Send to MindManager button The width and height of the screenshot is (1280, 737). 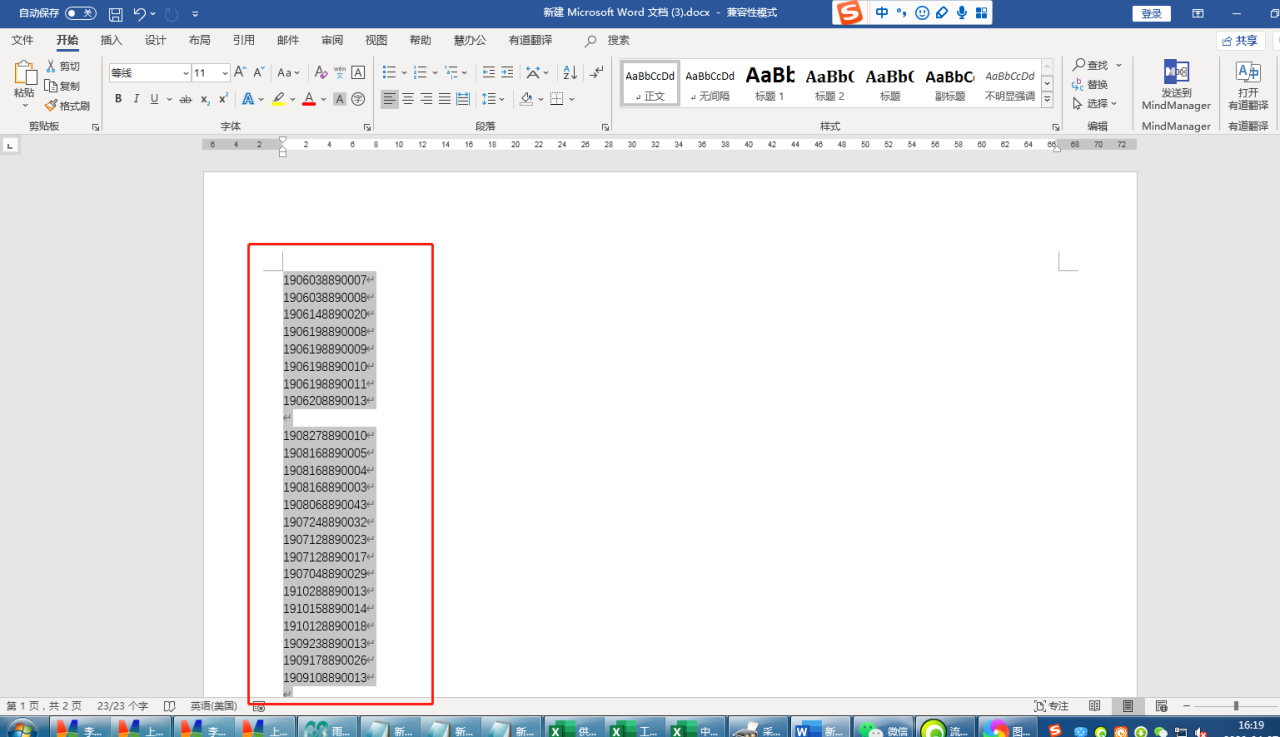pos(1176,86)
